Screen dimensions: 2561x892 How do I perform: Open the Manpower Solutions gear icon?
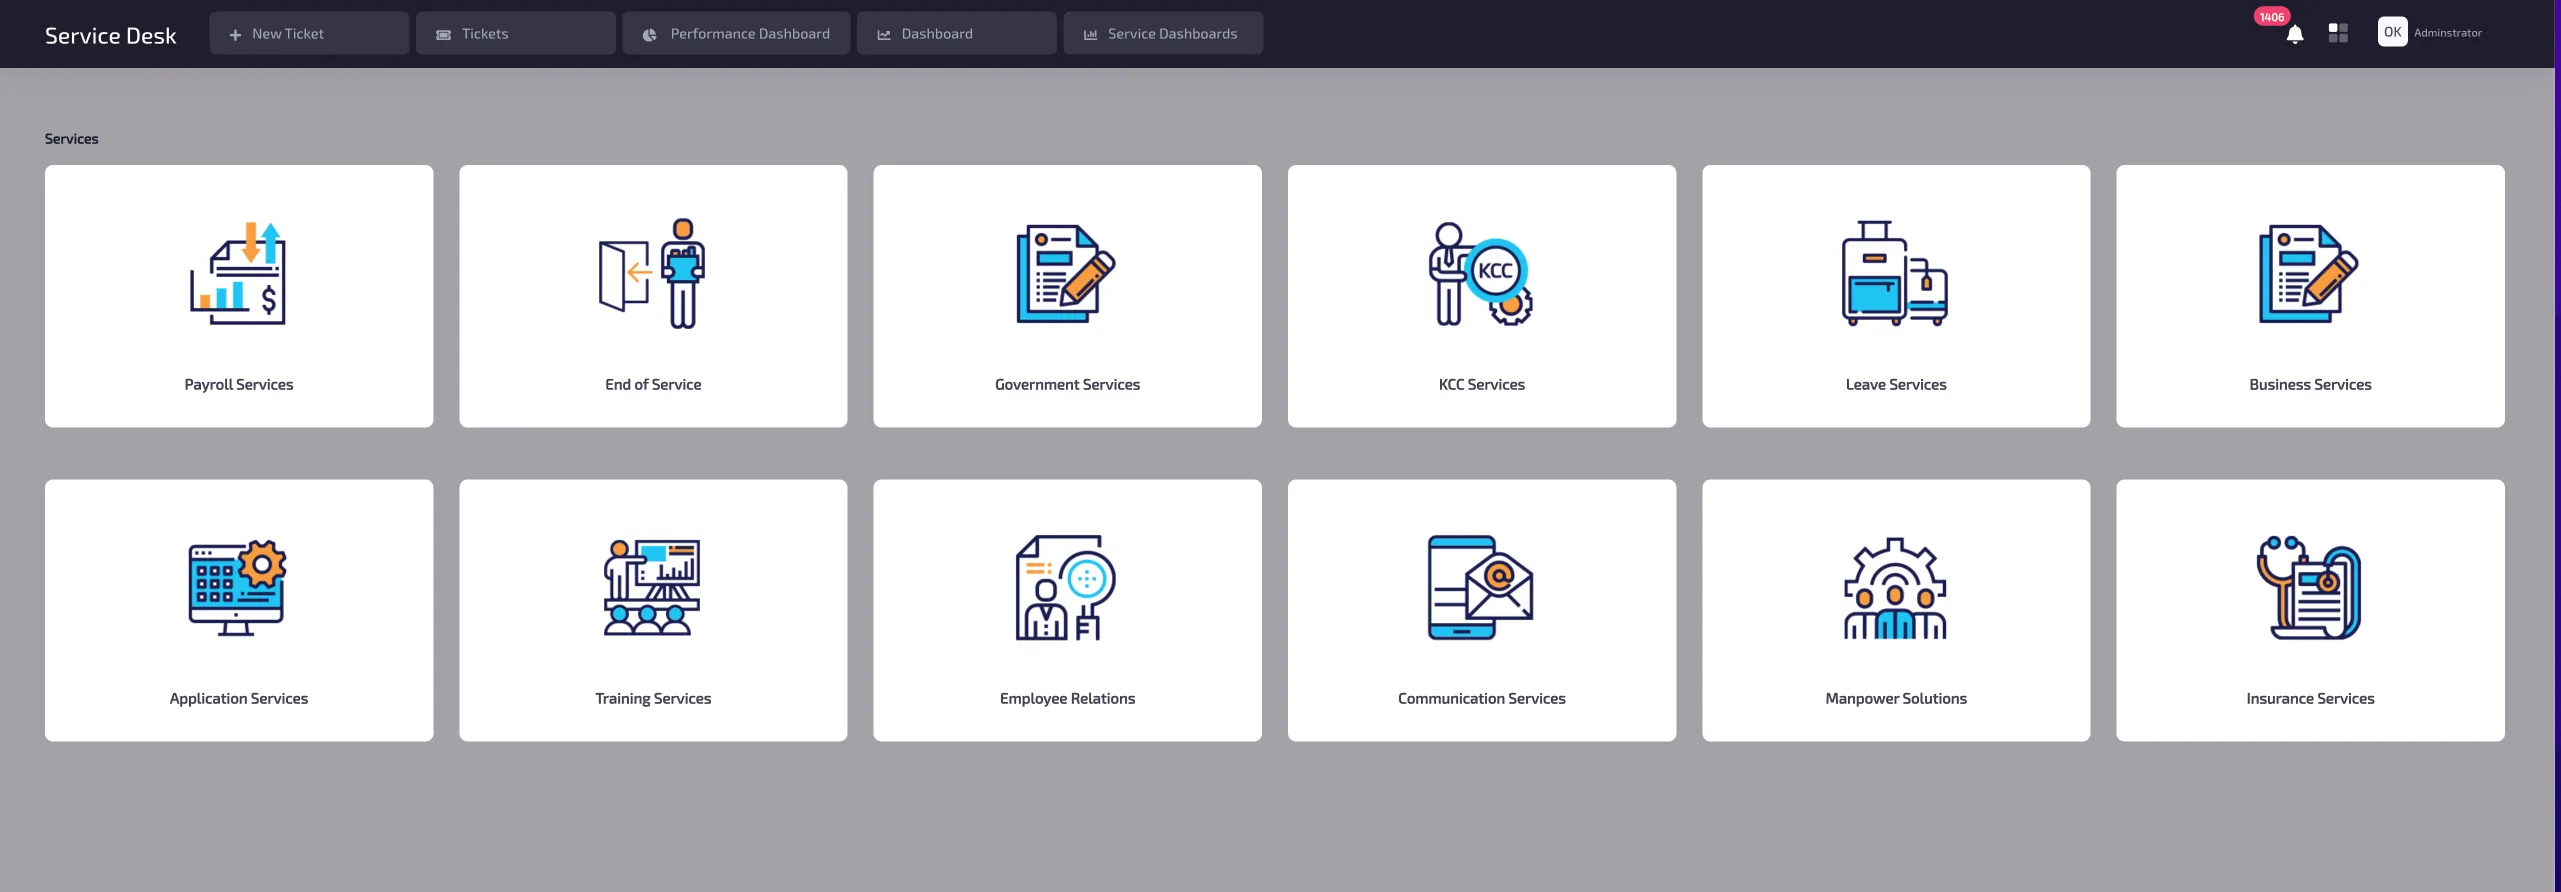point(1895,588)
